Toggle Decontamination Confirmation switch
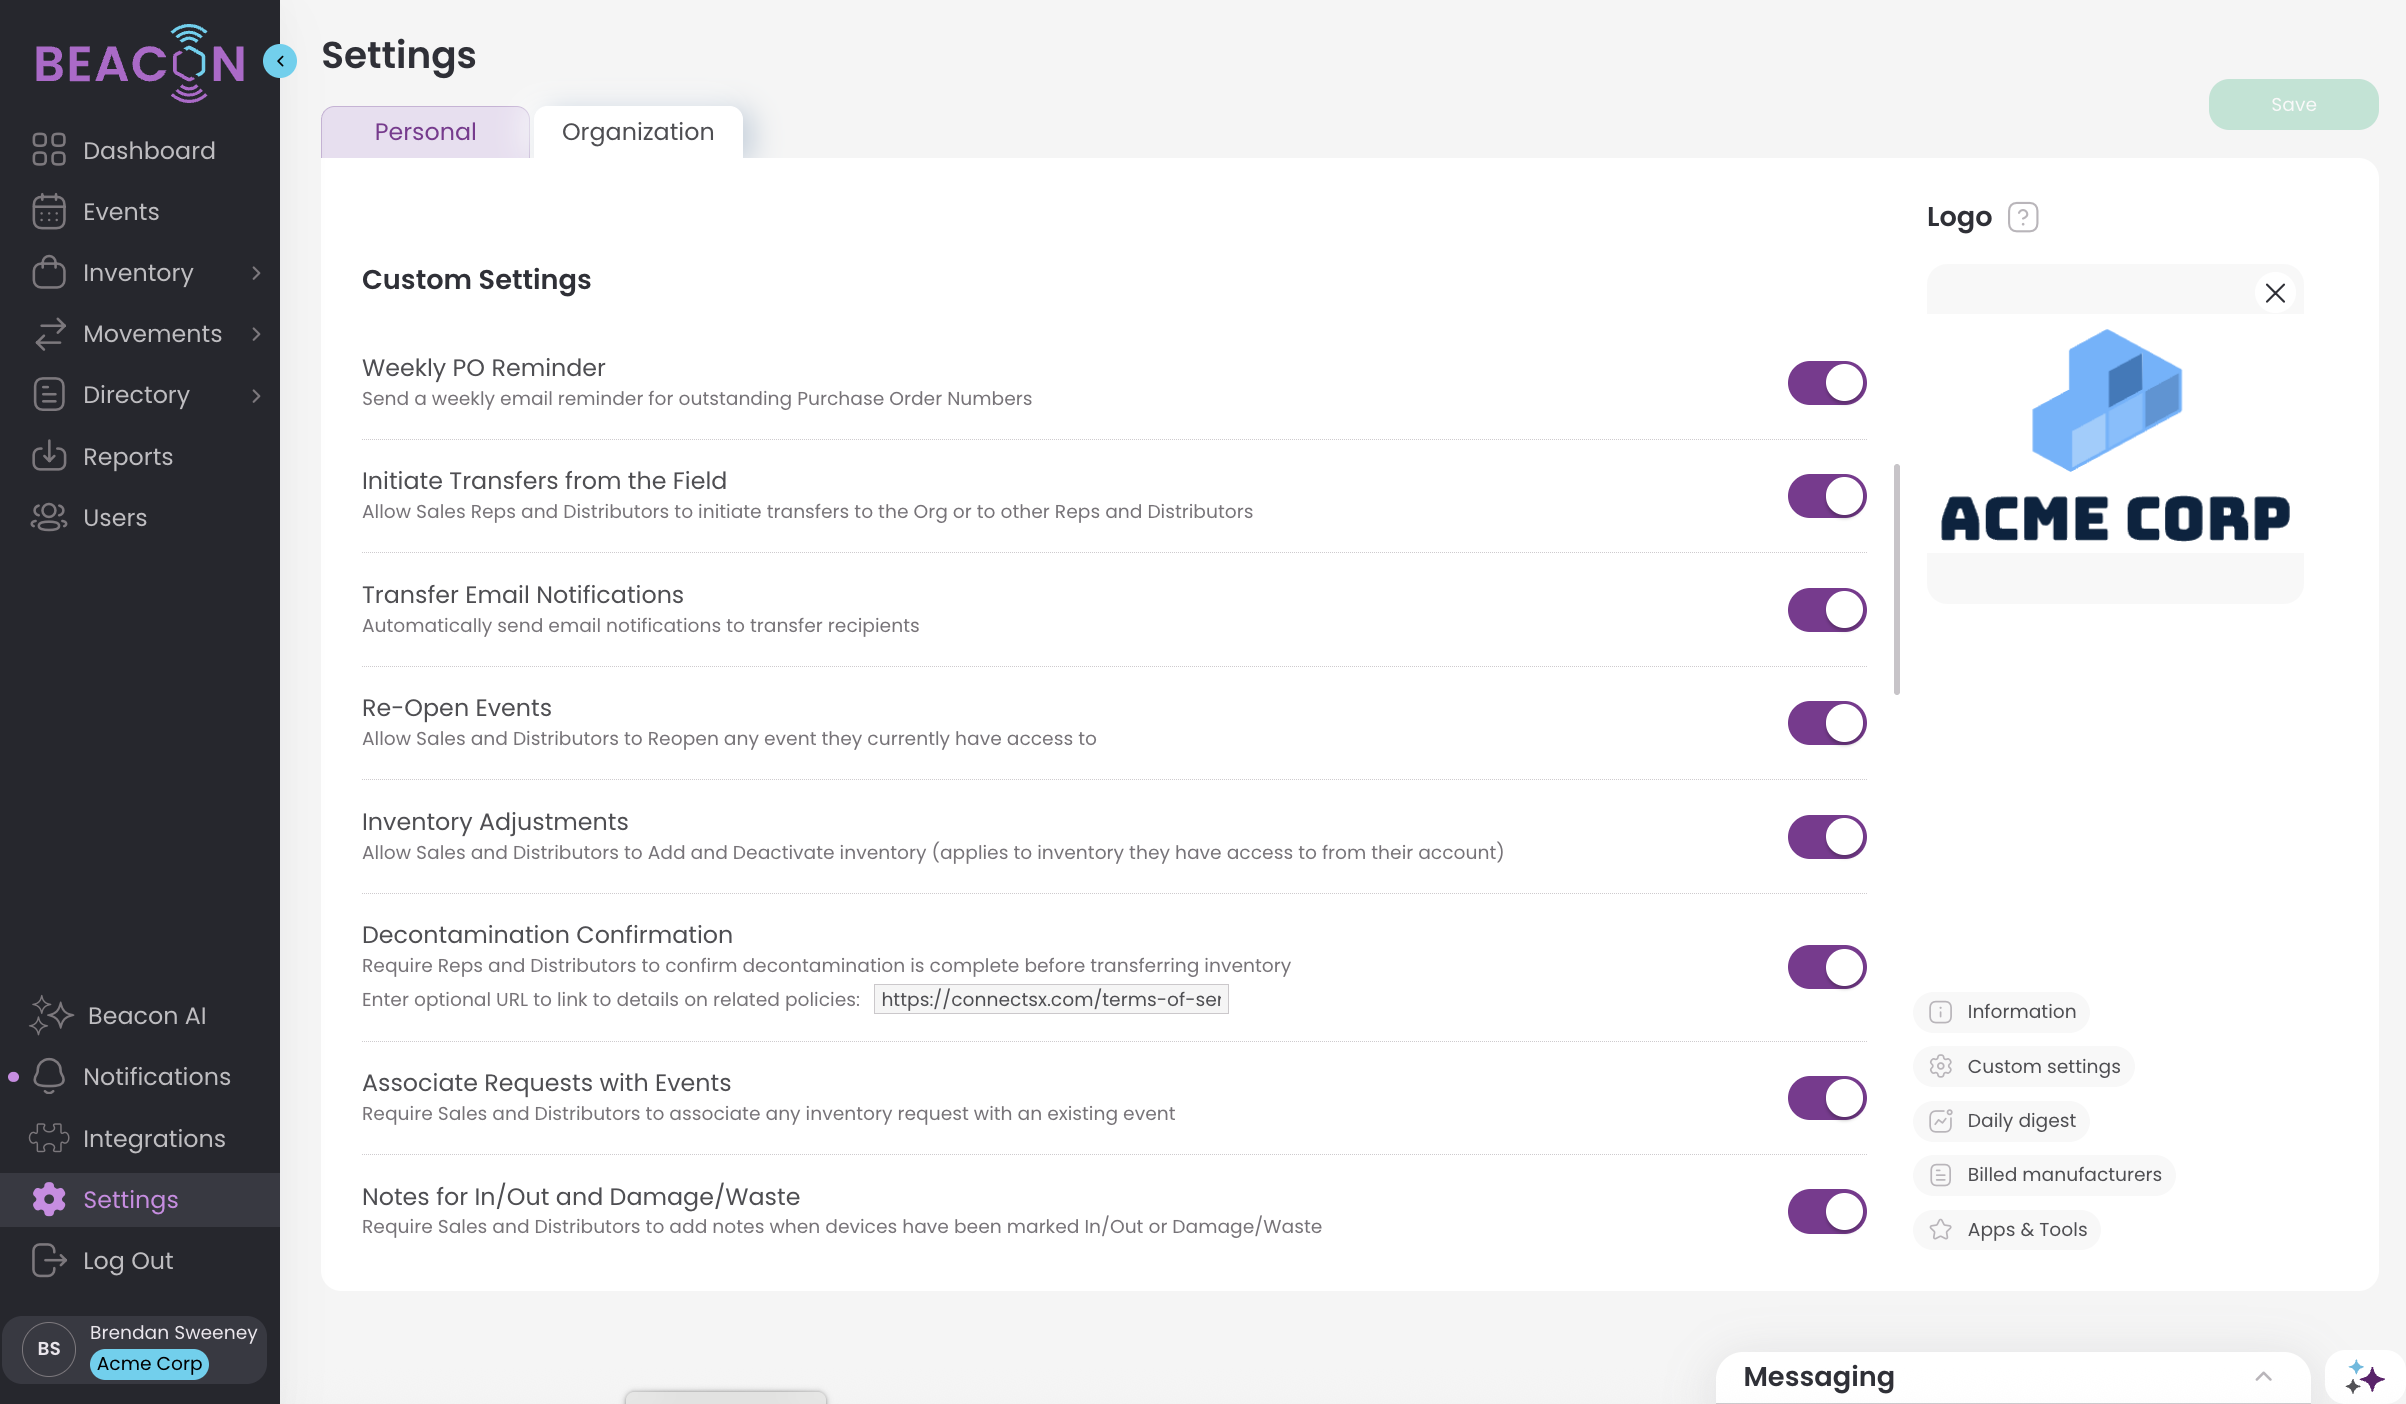The height and width of the screenshot is (1404, 2406). (x=1826, y=967)
